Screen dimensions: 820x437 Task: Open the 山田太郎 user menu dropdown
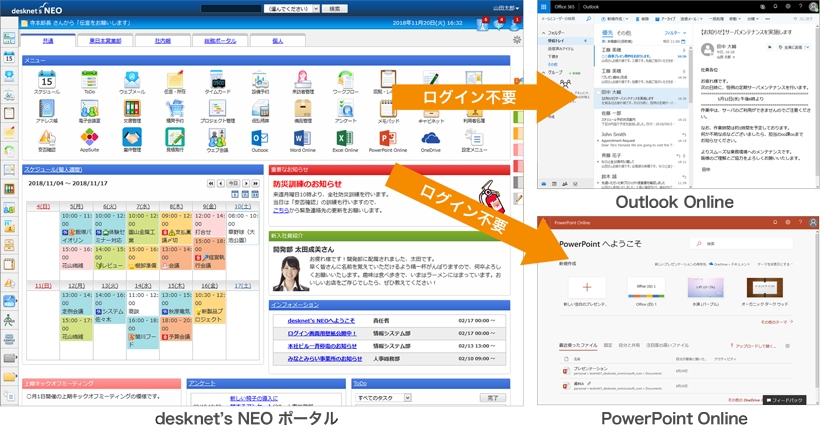click(x=506, y=8)
